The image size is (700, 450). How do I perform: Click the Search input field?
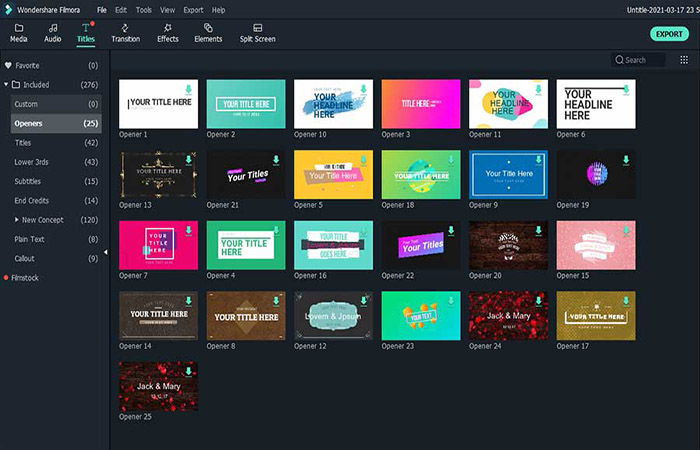coord(643,60)
